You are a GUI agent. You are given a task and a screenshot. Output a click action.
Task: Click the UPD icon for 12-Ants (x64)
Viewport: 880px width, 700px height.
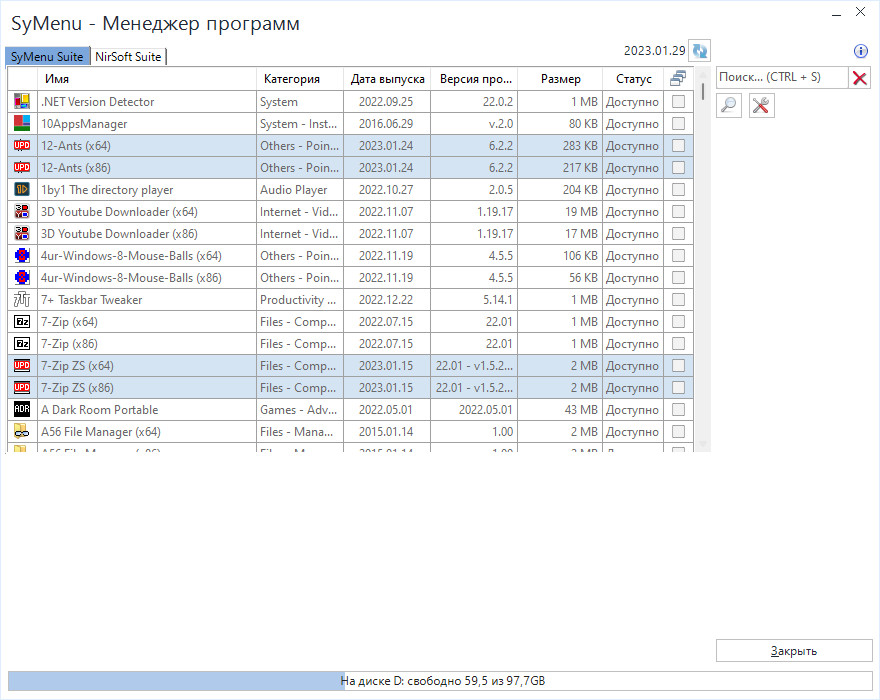point(22,145)
